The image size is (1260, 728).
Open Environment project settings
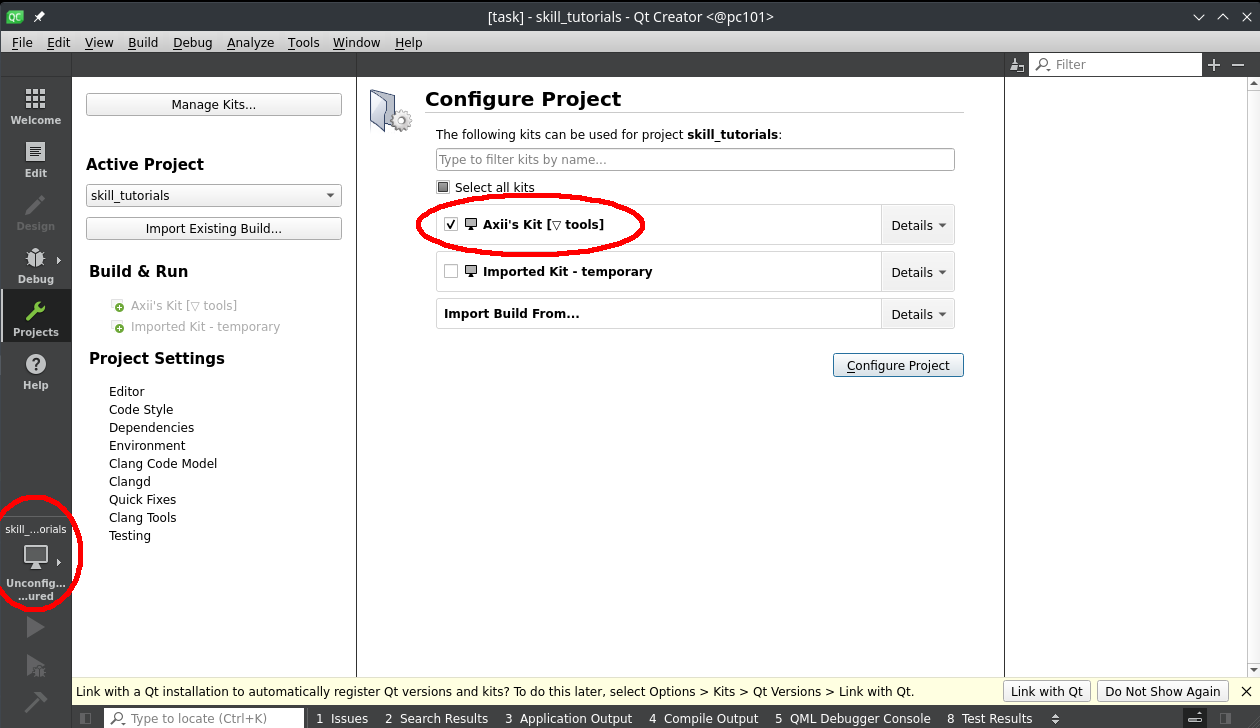[x=147, y=445]
